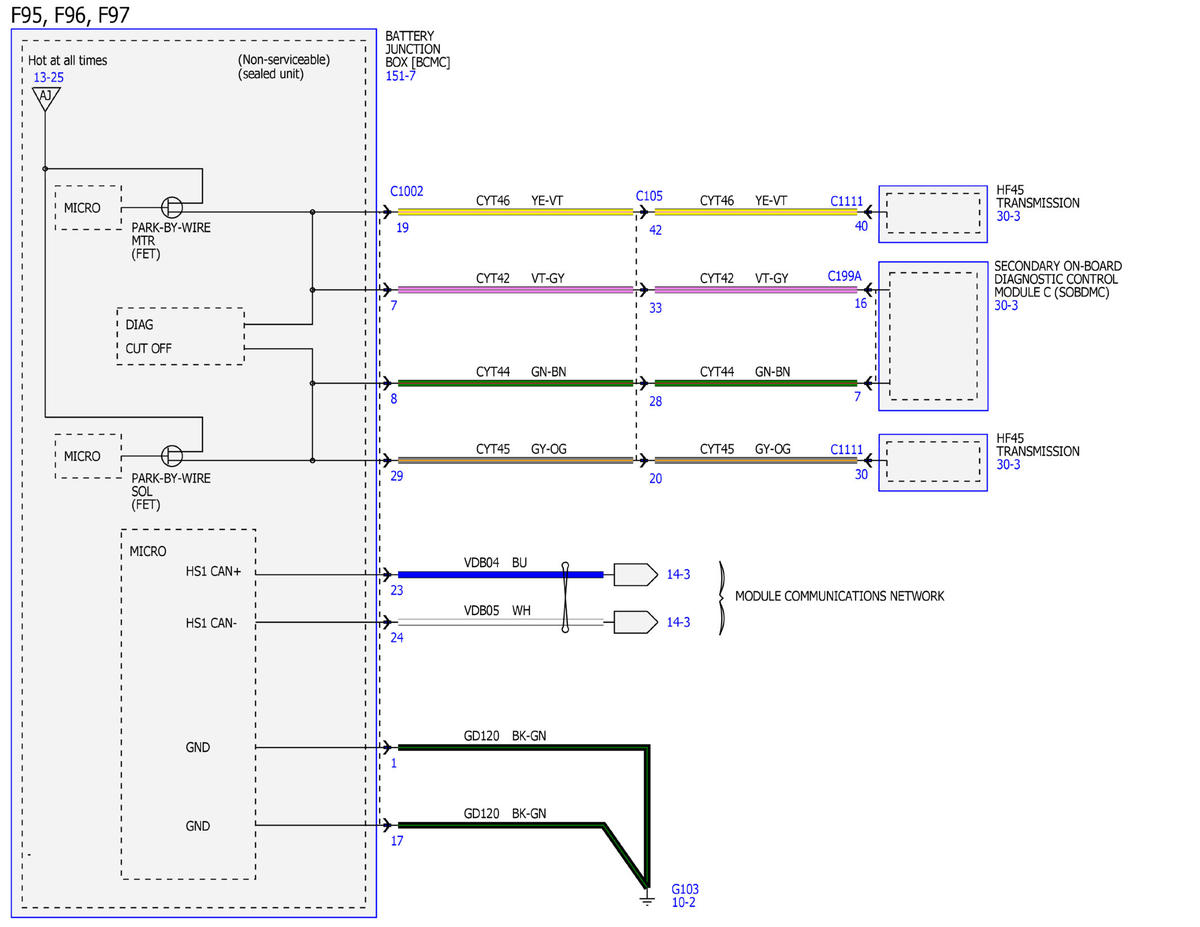Click MICRO box beside PARK-BY-WIRE MTR
This screenshot has width=1200, height=927.
[x=87, y=208]
